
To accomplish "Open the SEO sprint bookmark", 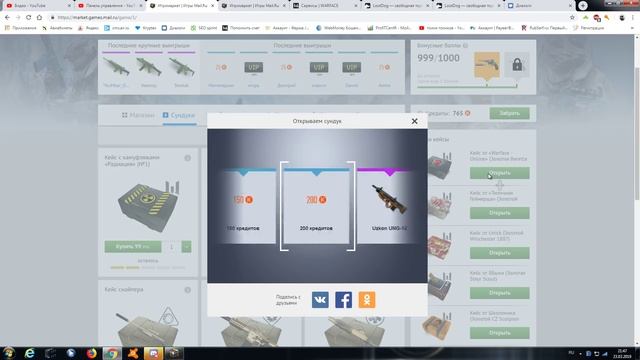I will (203, 28).
